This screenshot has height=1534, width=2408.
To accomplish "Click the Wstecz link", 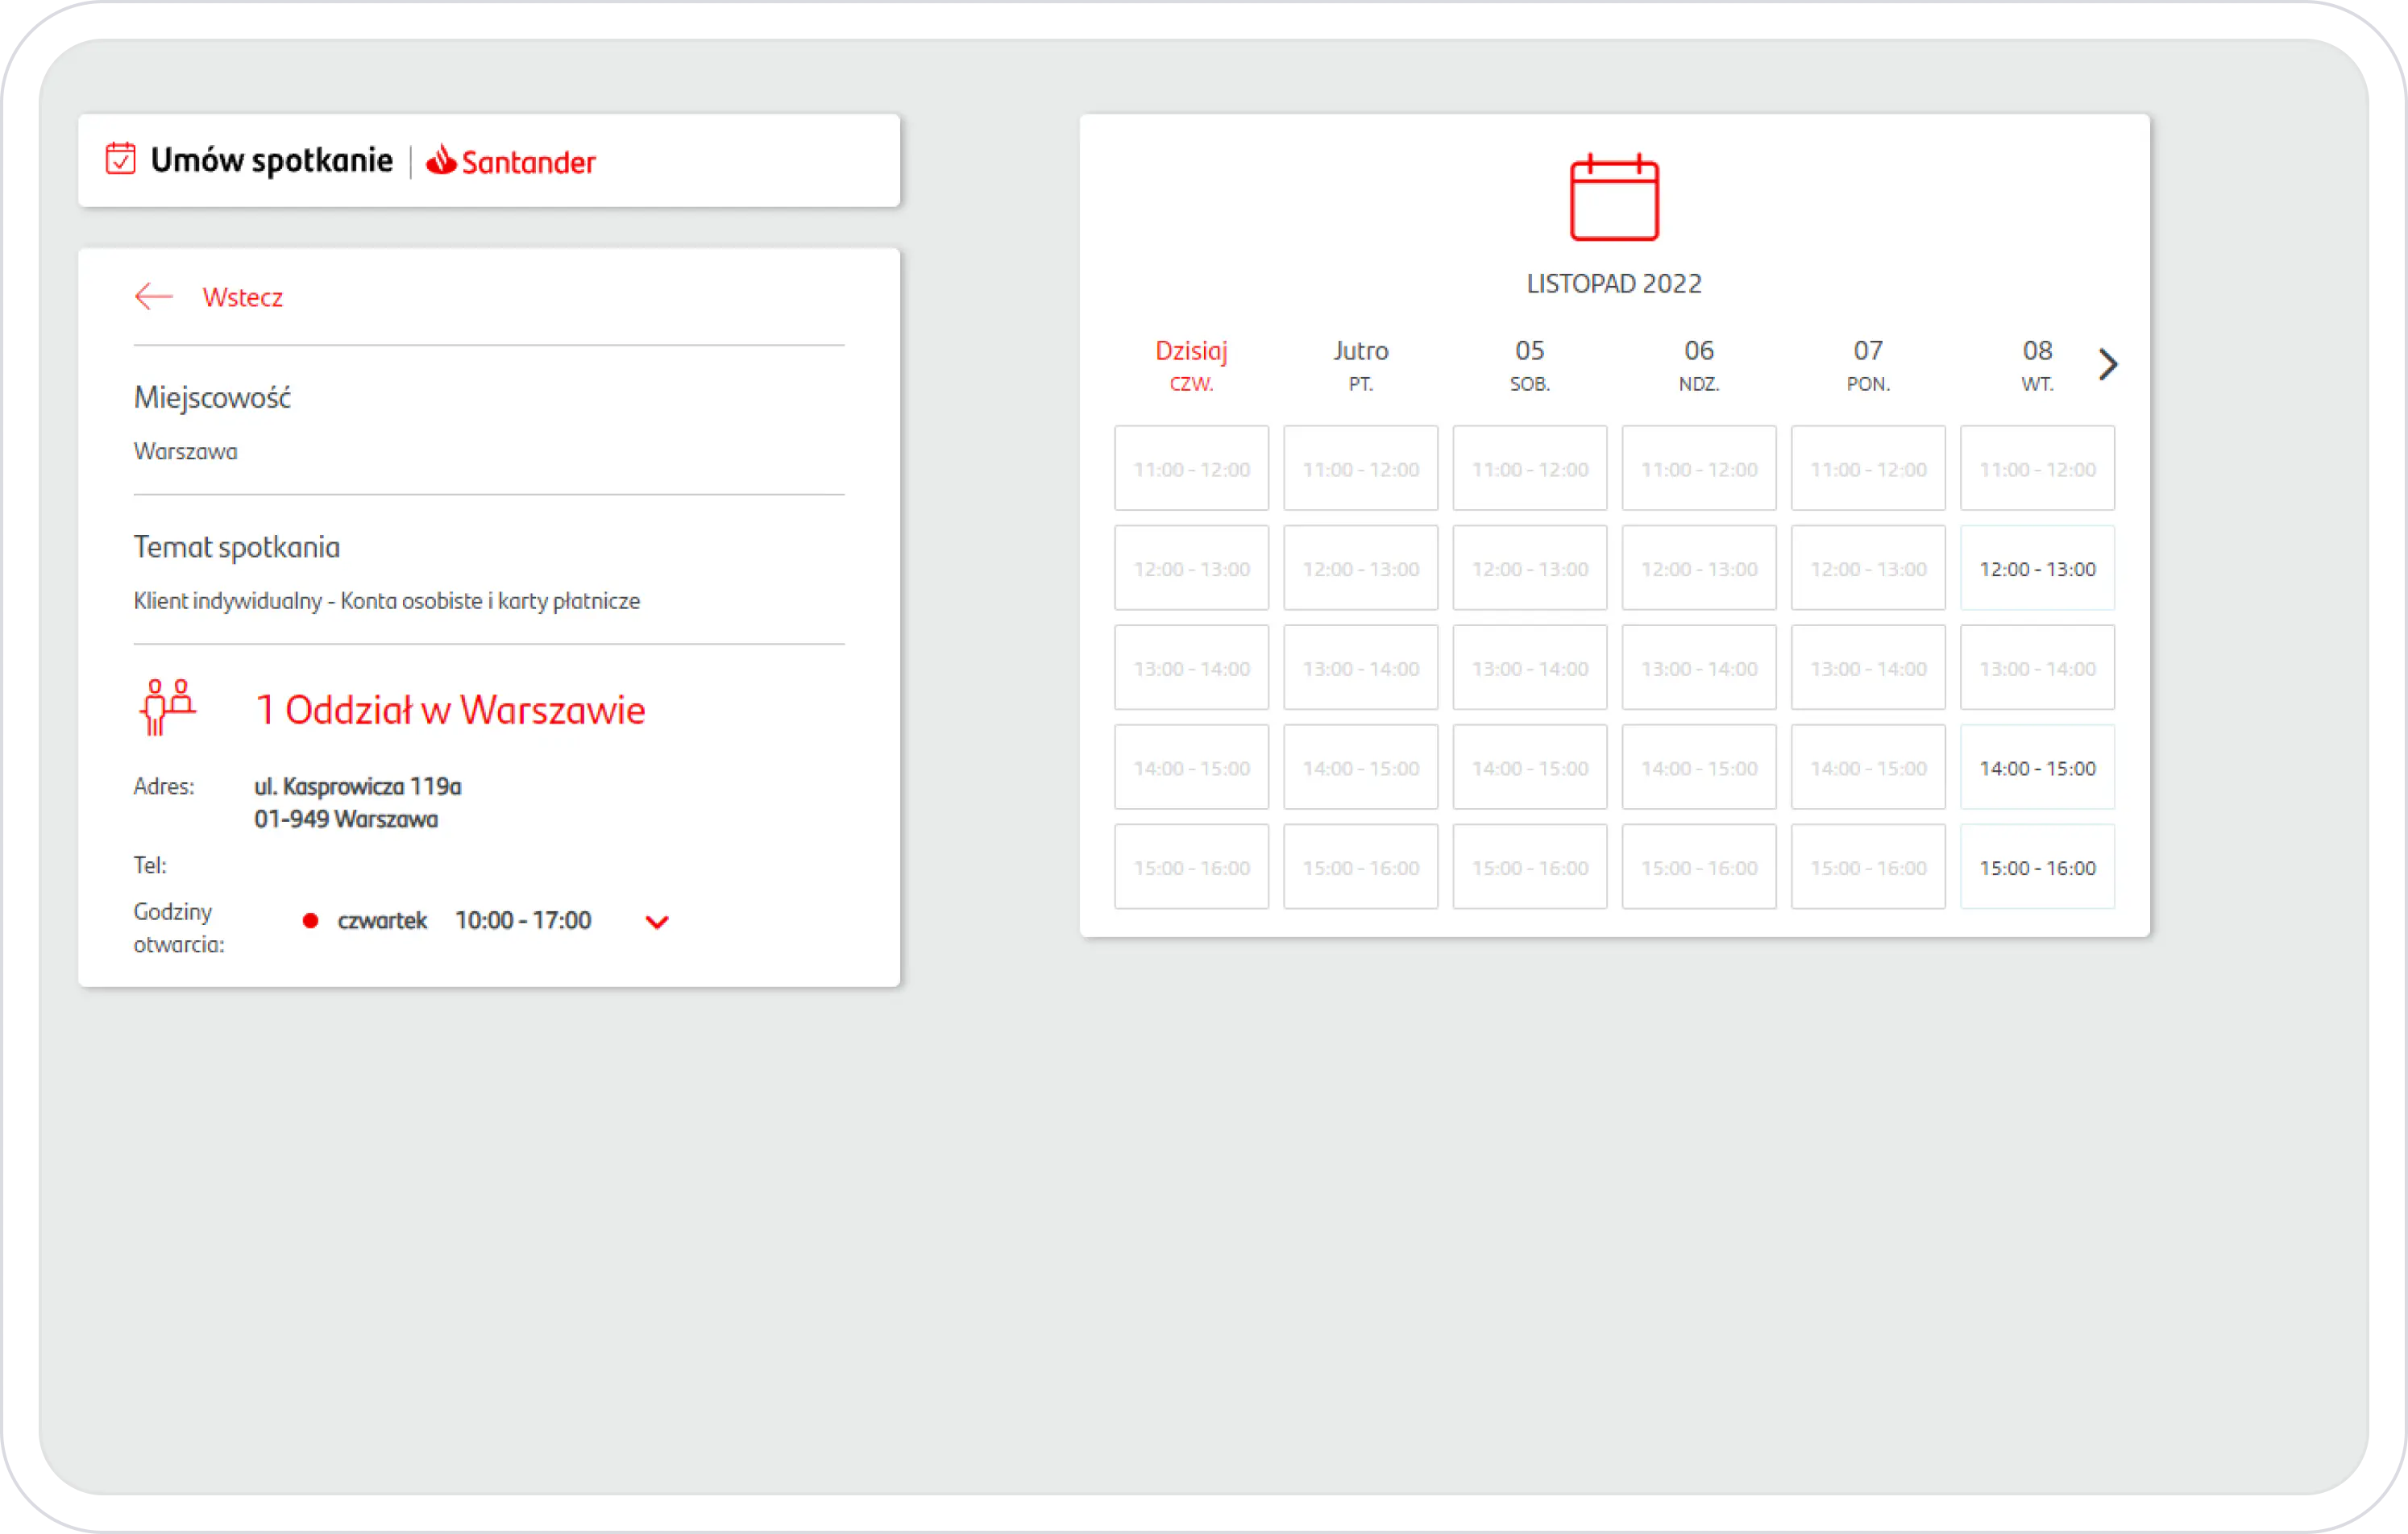I will pyautogui.click(x=242, y=297).
